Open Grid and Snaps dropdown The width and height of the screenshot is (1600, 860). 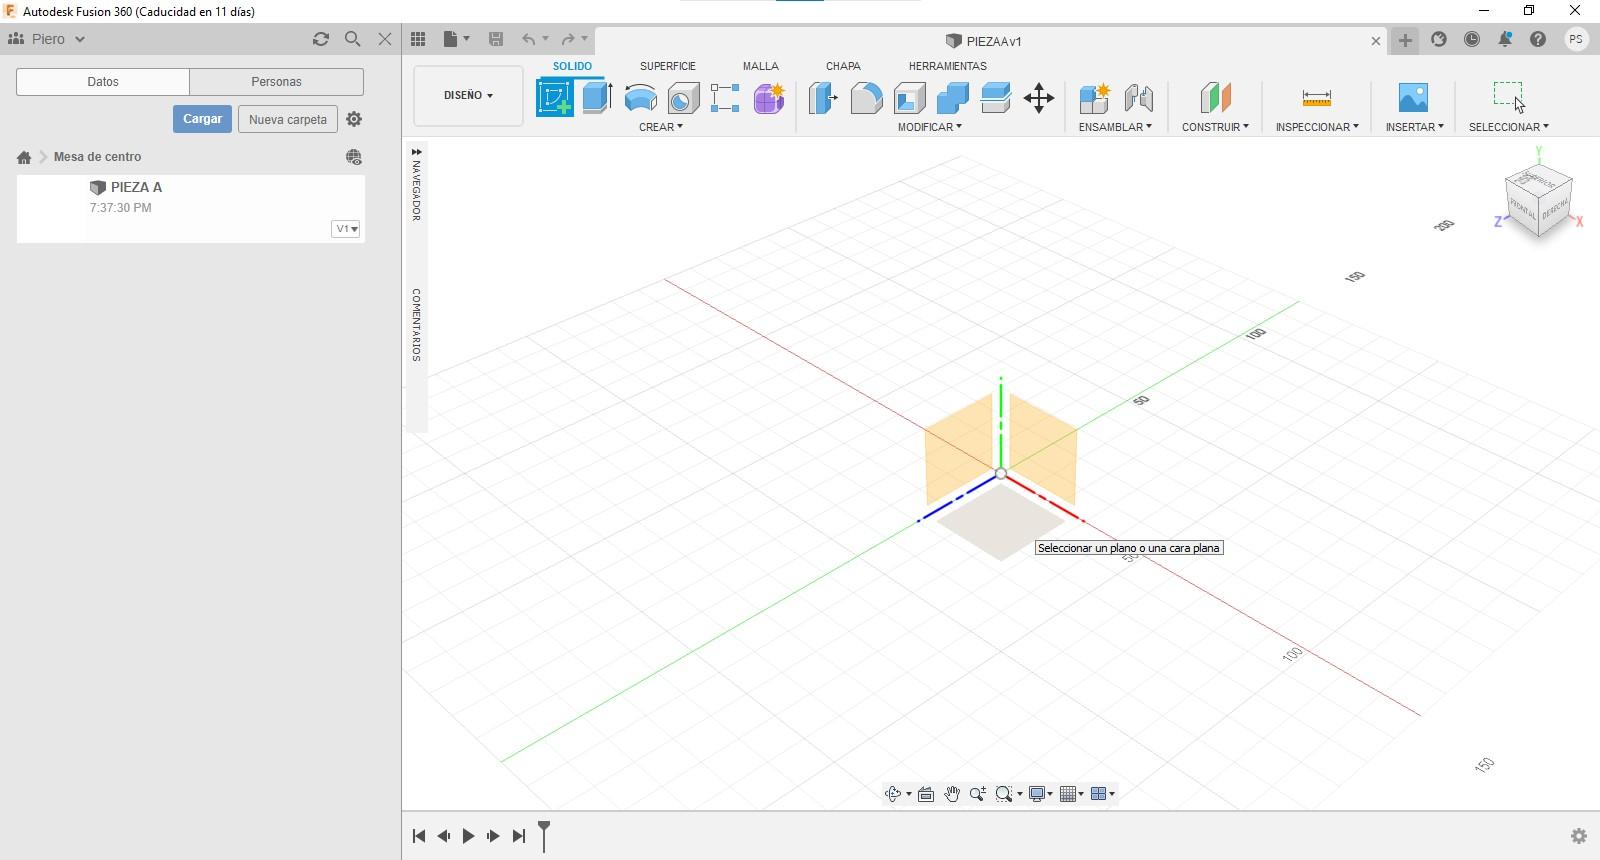pos(1072,794)
